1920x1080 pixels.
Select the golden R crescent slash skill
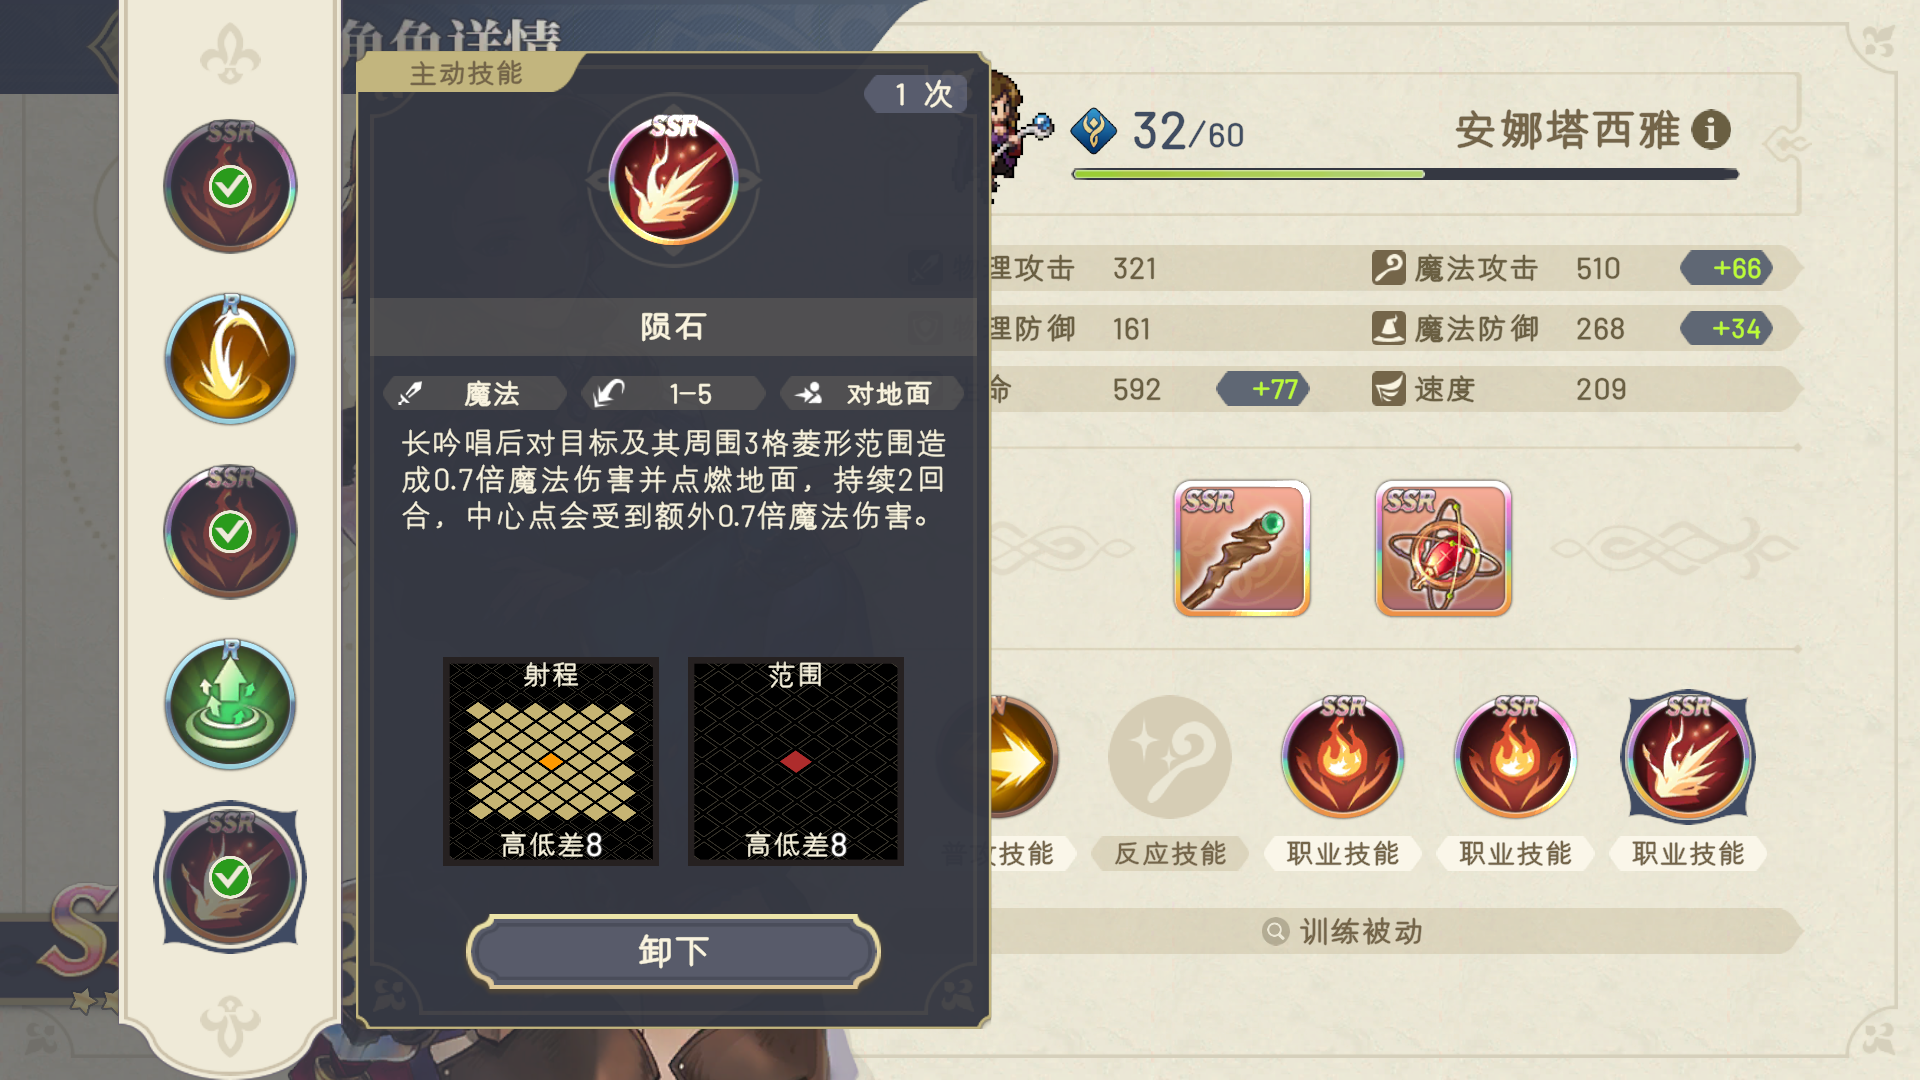click(x=230, y=359)
